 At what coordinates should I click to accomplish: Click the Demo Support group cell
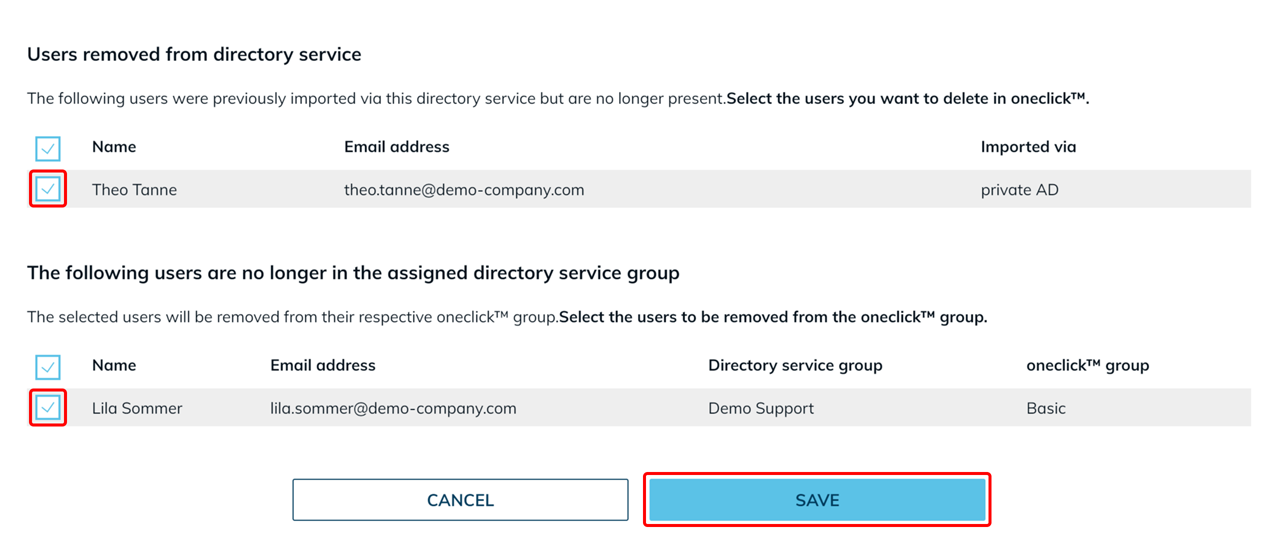(761, 408)
